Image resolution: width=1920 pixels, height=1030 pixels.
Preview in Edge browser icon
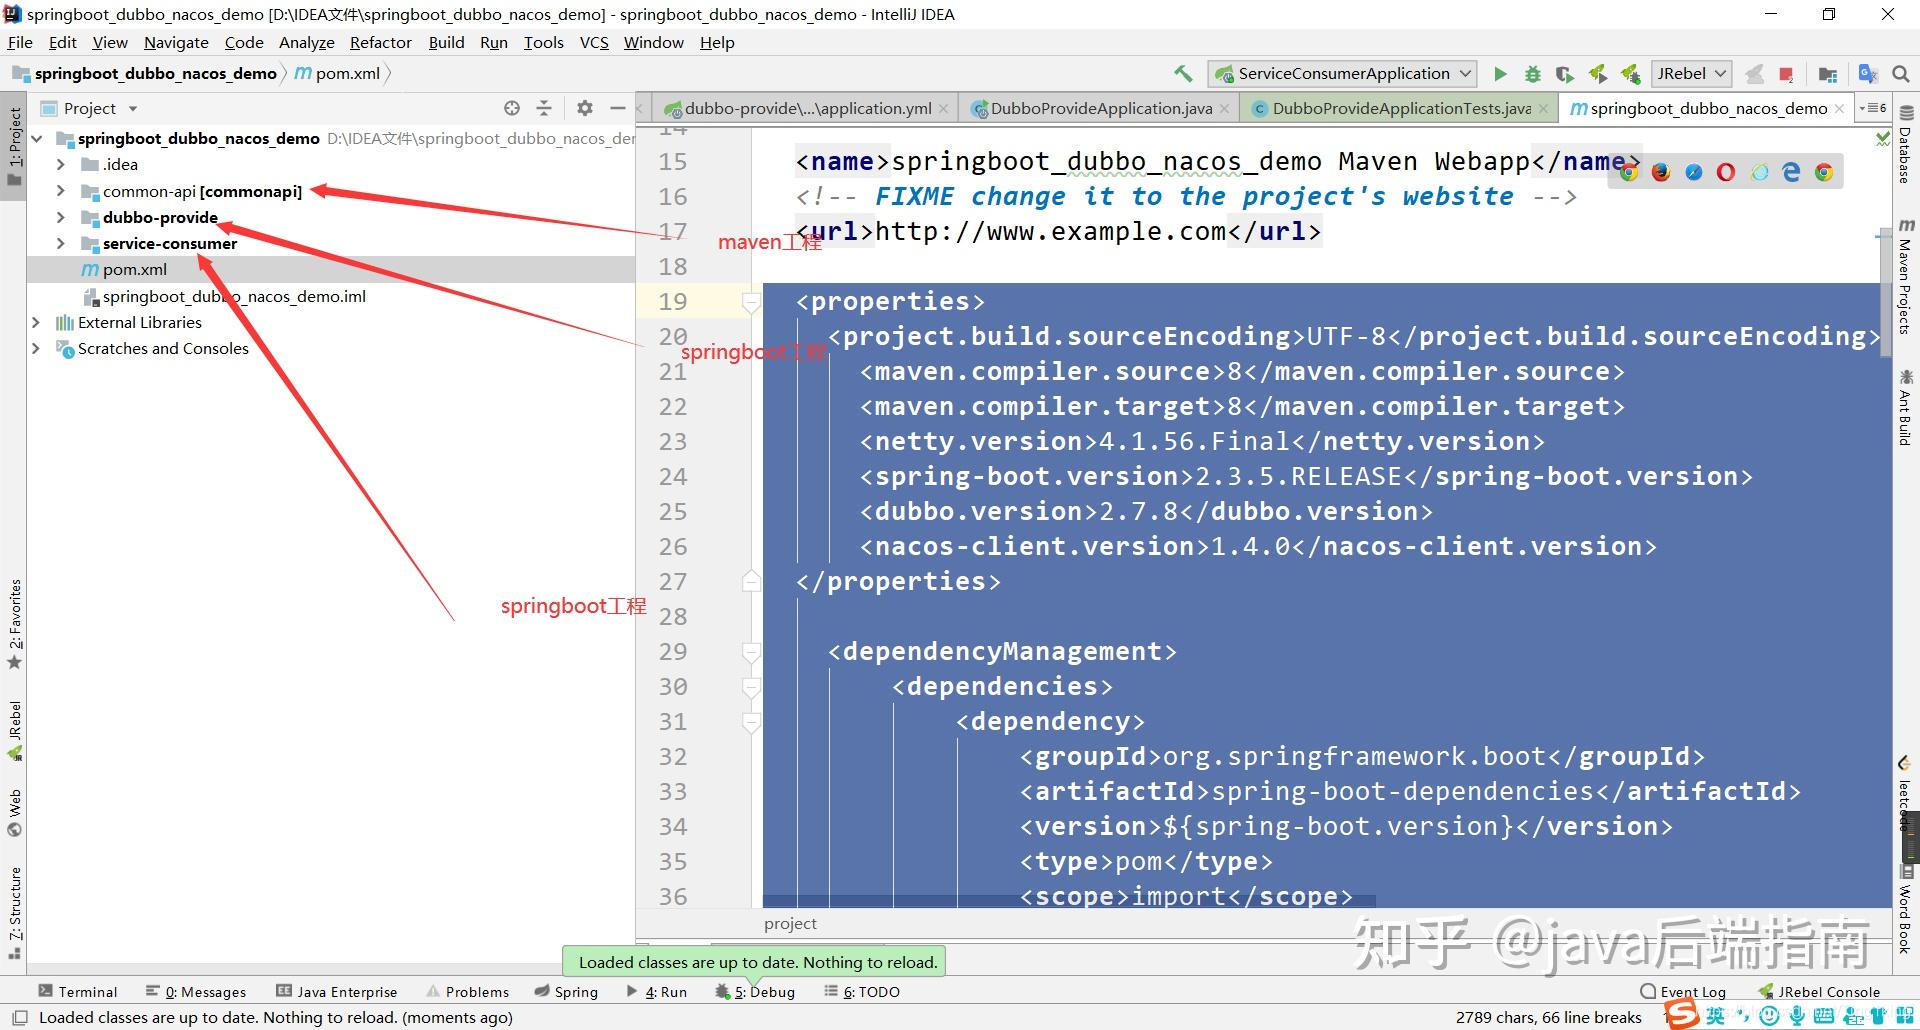click(1791, 172)
